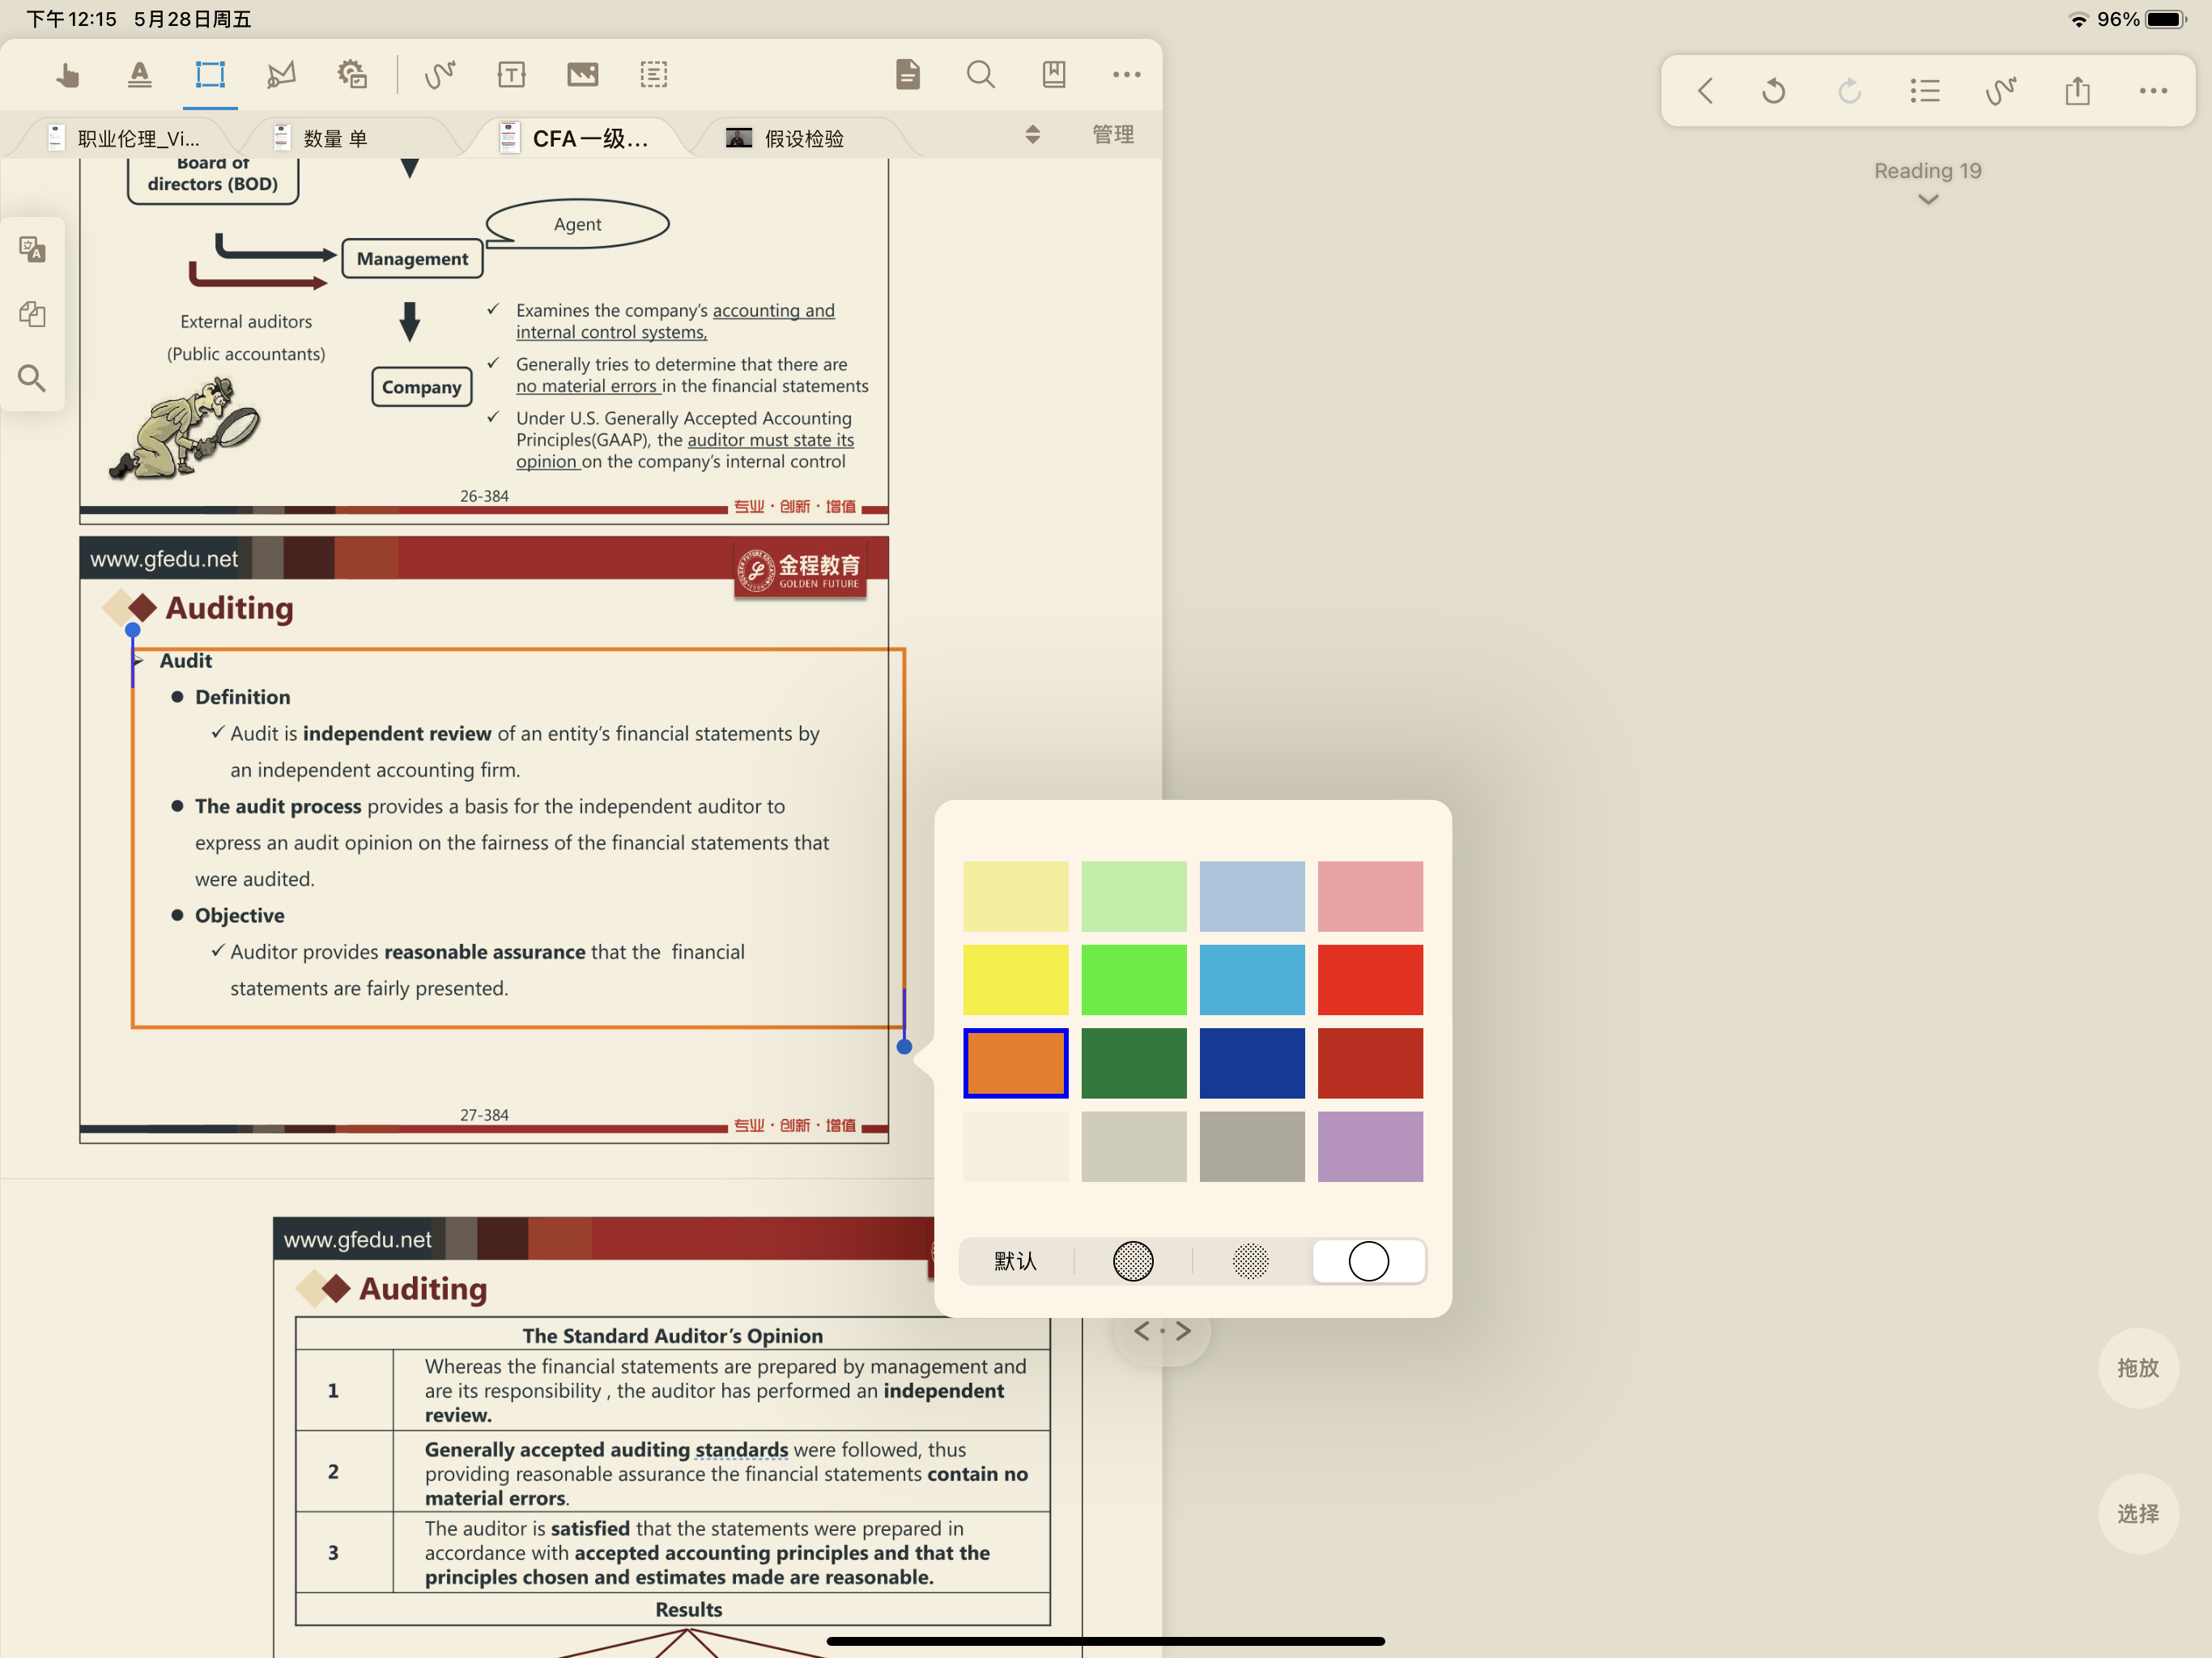
Task: Select the text box tool
Action: (x=511, y=75)
